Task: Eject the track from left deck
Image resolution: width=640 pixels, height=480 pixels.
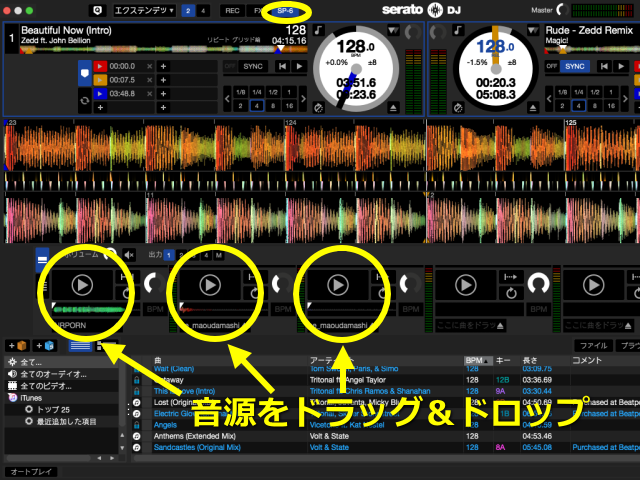Action: [x=393, y=106]
